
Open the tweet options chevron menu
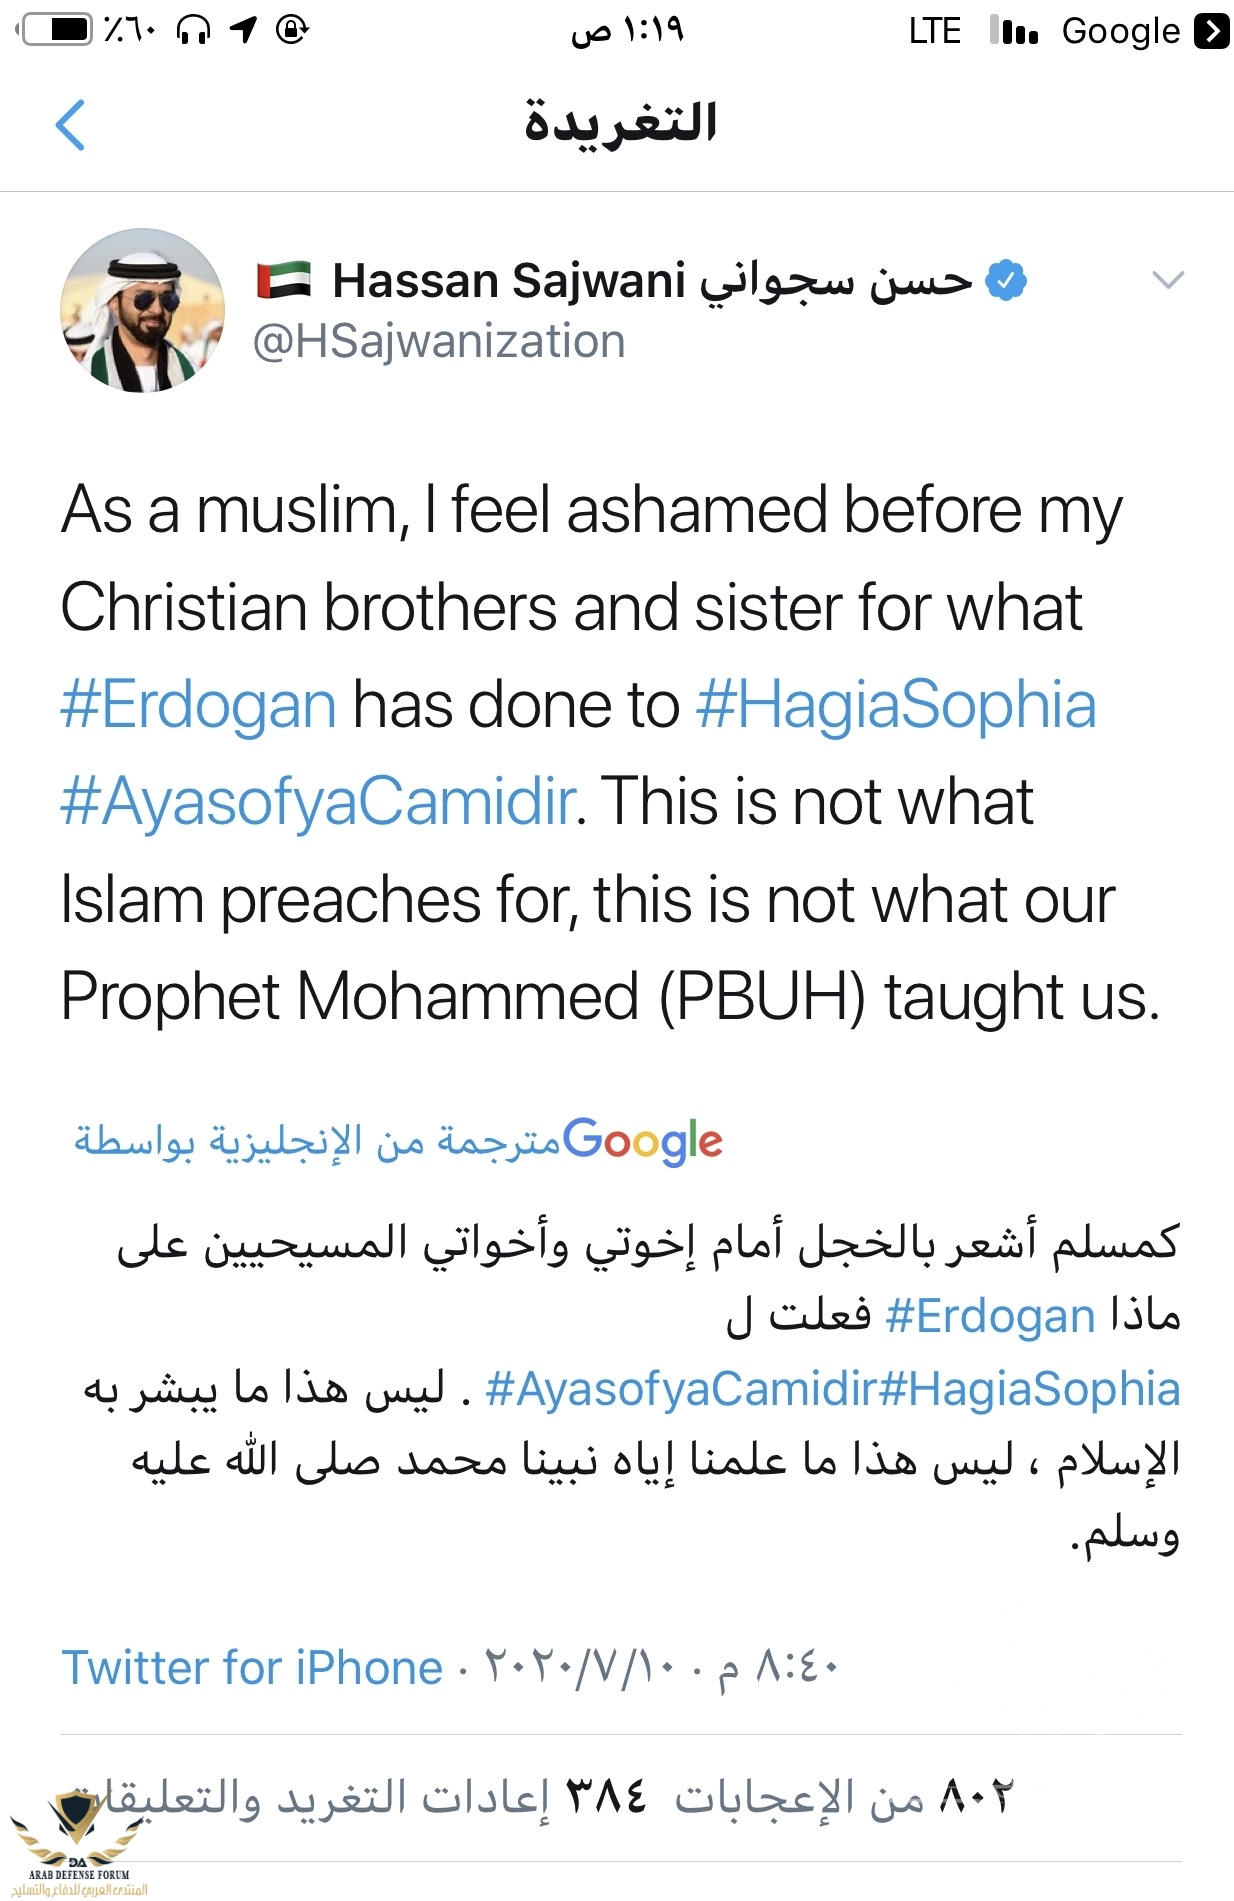[1168, 280]
